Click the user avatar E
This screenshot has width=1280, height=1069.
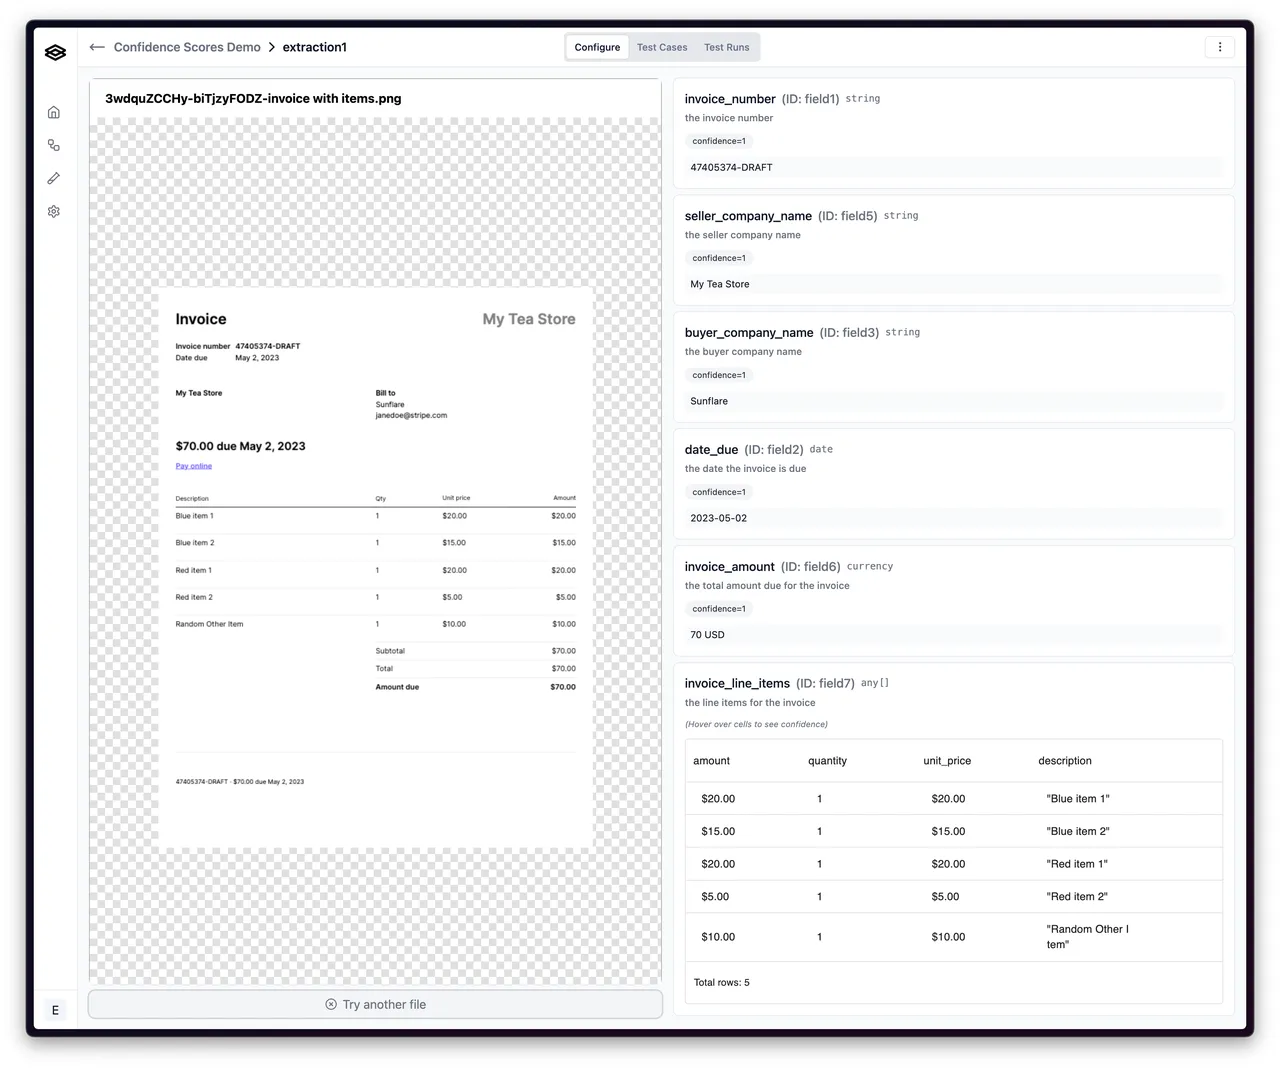coord(55,1010)
